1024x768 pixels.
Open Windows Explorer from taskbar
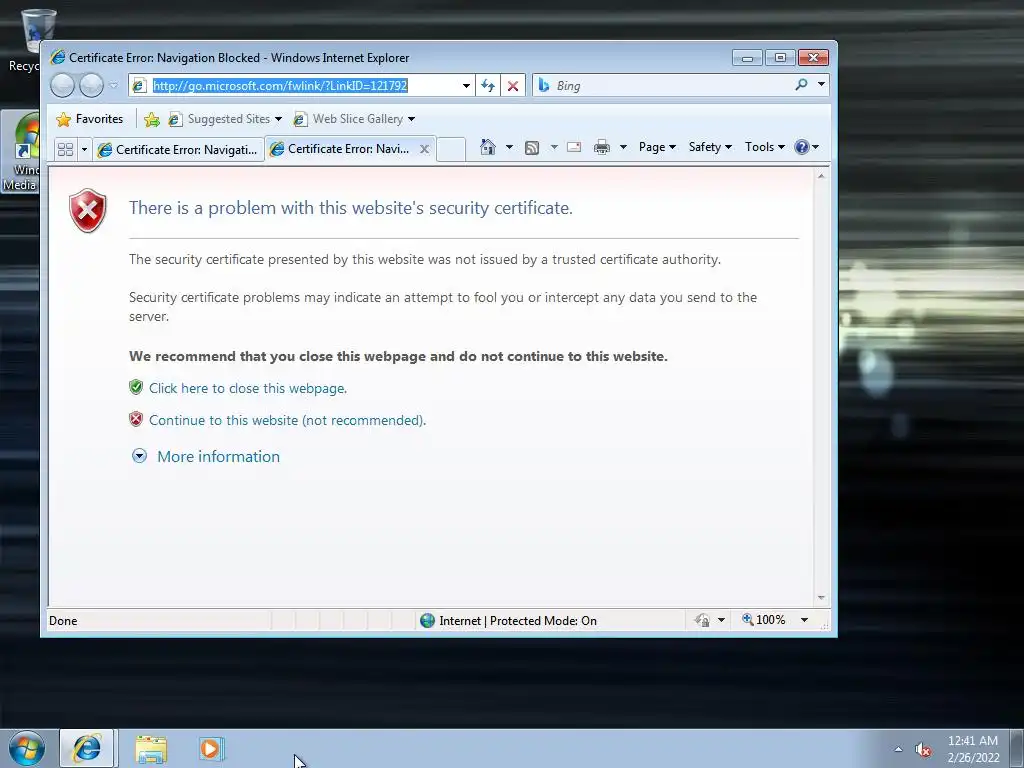(151, 749)
